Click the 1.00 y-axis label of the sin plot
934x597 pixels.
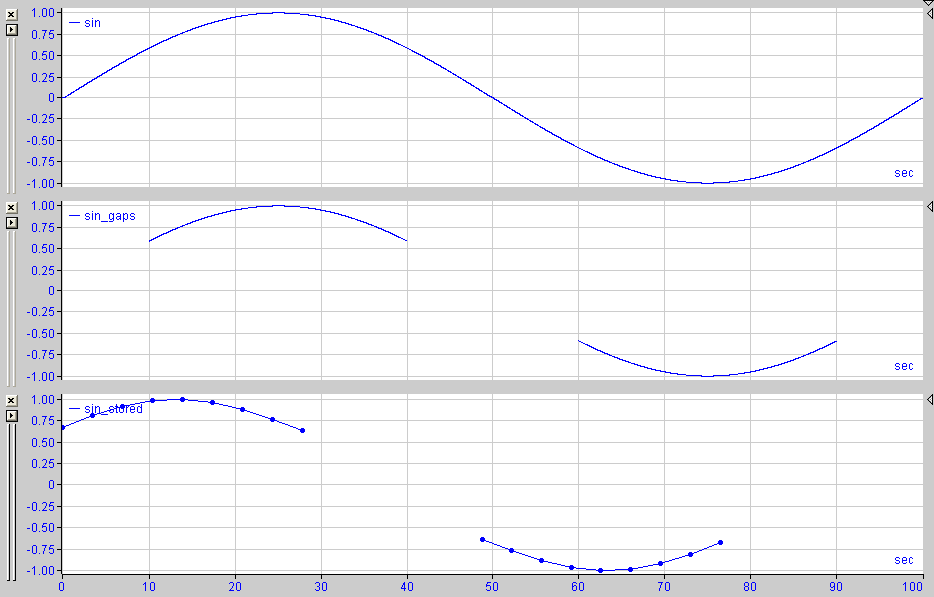[43, 13]
